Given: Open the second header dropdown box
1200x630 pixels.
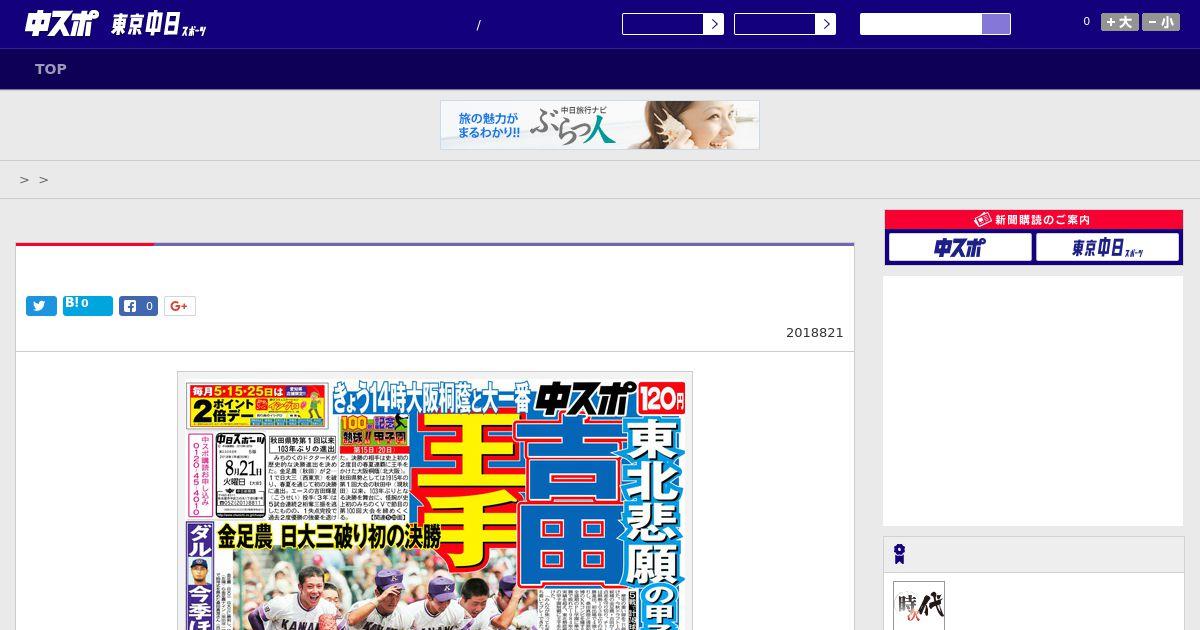Looking at the screenshot, I should [x=785, y=24].
